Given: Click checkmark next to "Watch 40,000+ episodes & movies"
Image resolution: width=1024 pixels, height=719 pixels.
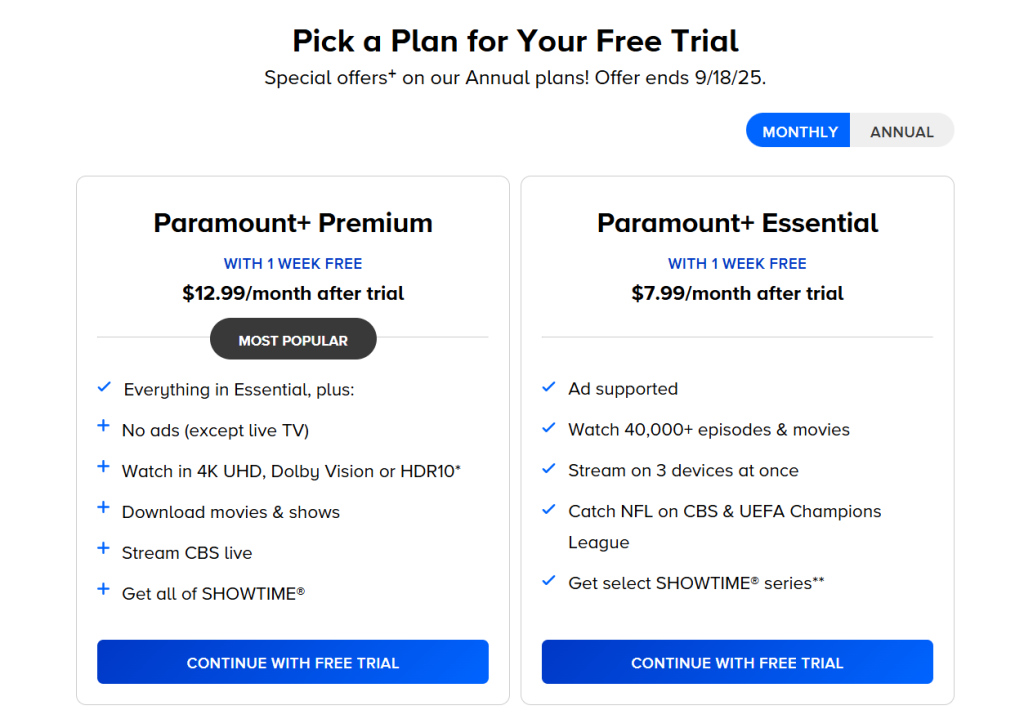Looking at the screenshot, I should [548, 429].
